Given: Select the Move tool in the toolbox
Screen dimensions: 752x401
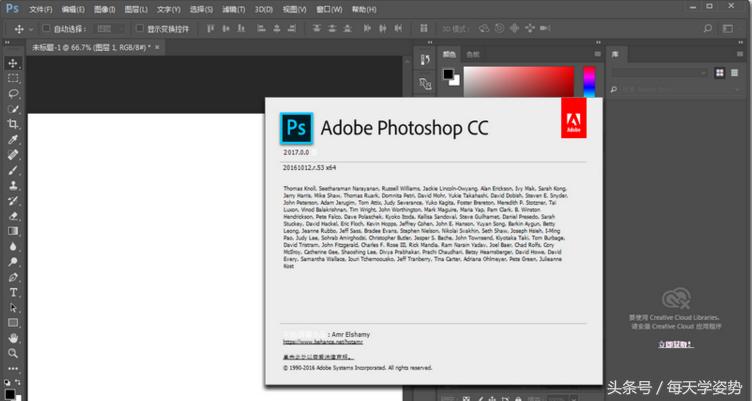Looking at the screenshot, I should 13,63.
